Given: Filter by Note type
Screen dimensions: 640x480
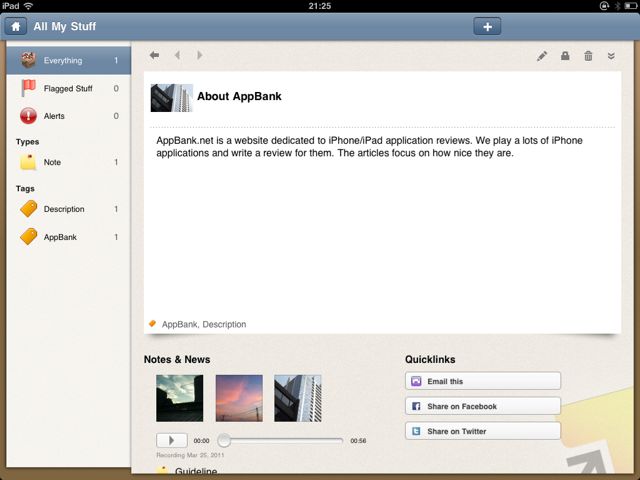Looking at the screenshot, I should tap(69, 162).
